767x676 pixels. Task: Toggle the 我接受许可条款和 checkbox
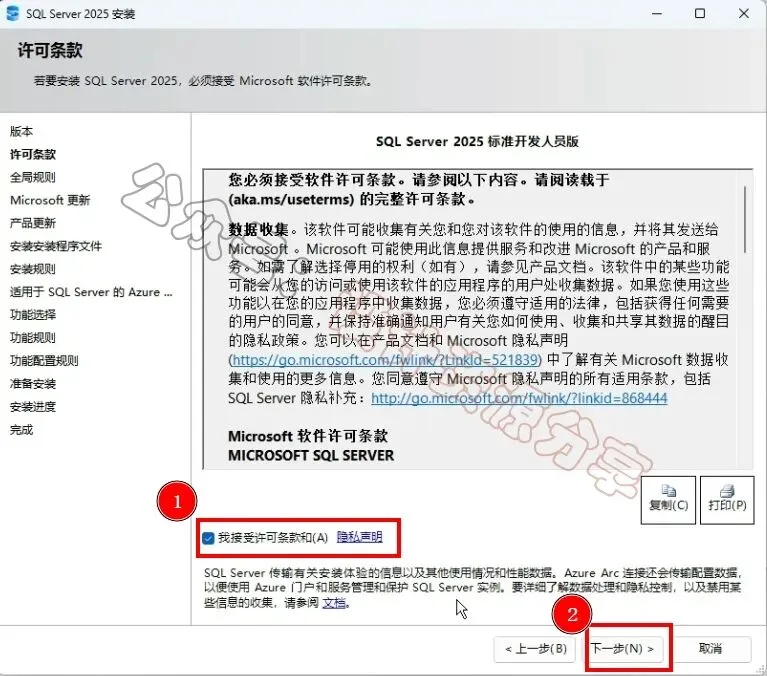[208, 538]
